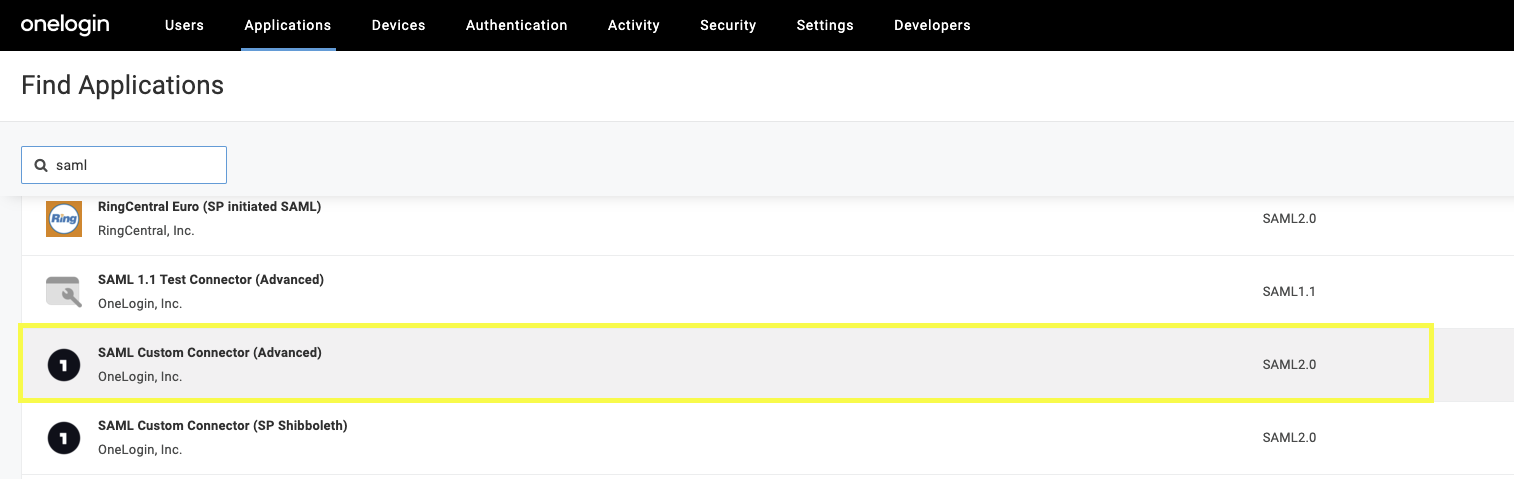Click the SAML1.1 protocol label

1289,292
